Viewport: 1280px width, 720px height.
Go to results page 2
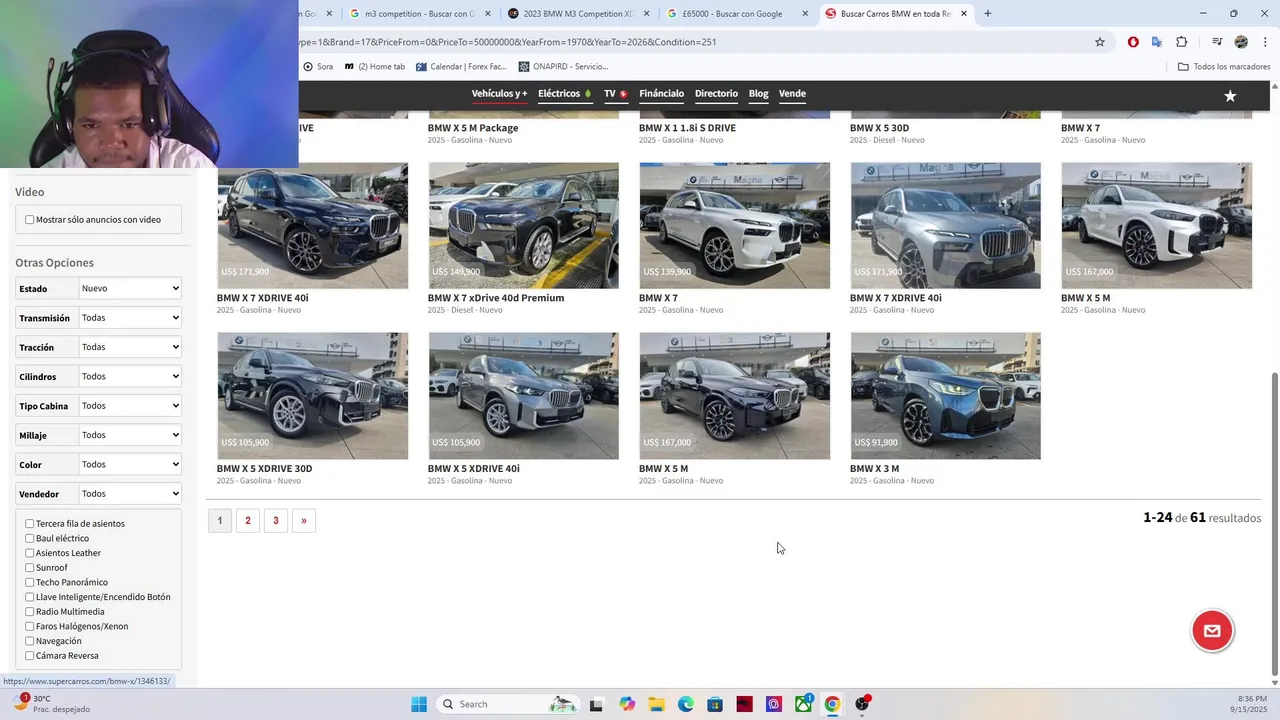[248, 520]
